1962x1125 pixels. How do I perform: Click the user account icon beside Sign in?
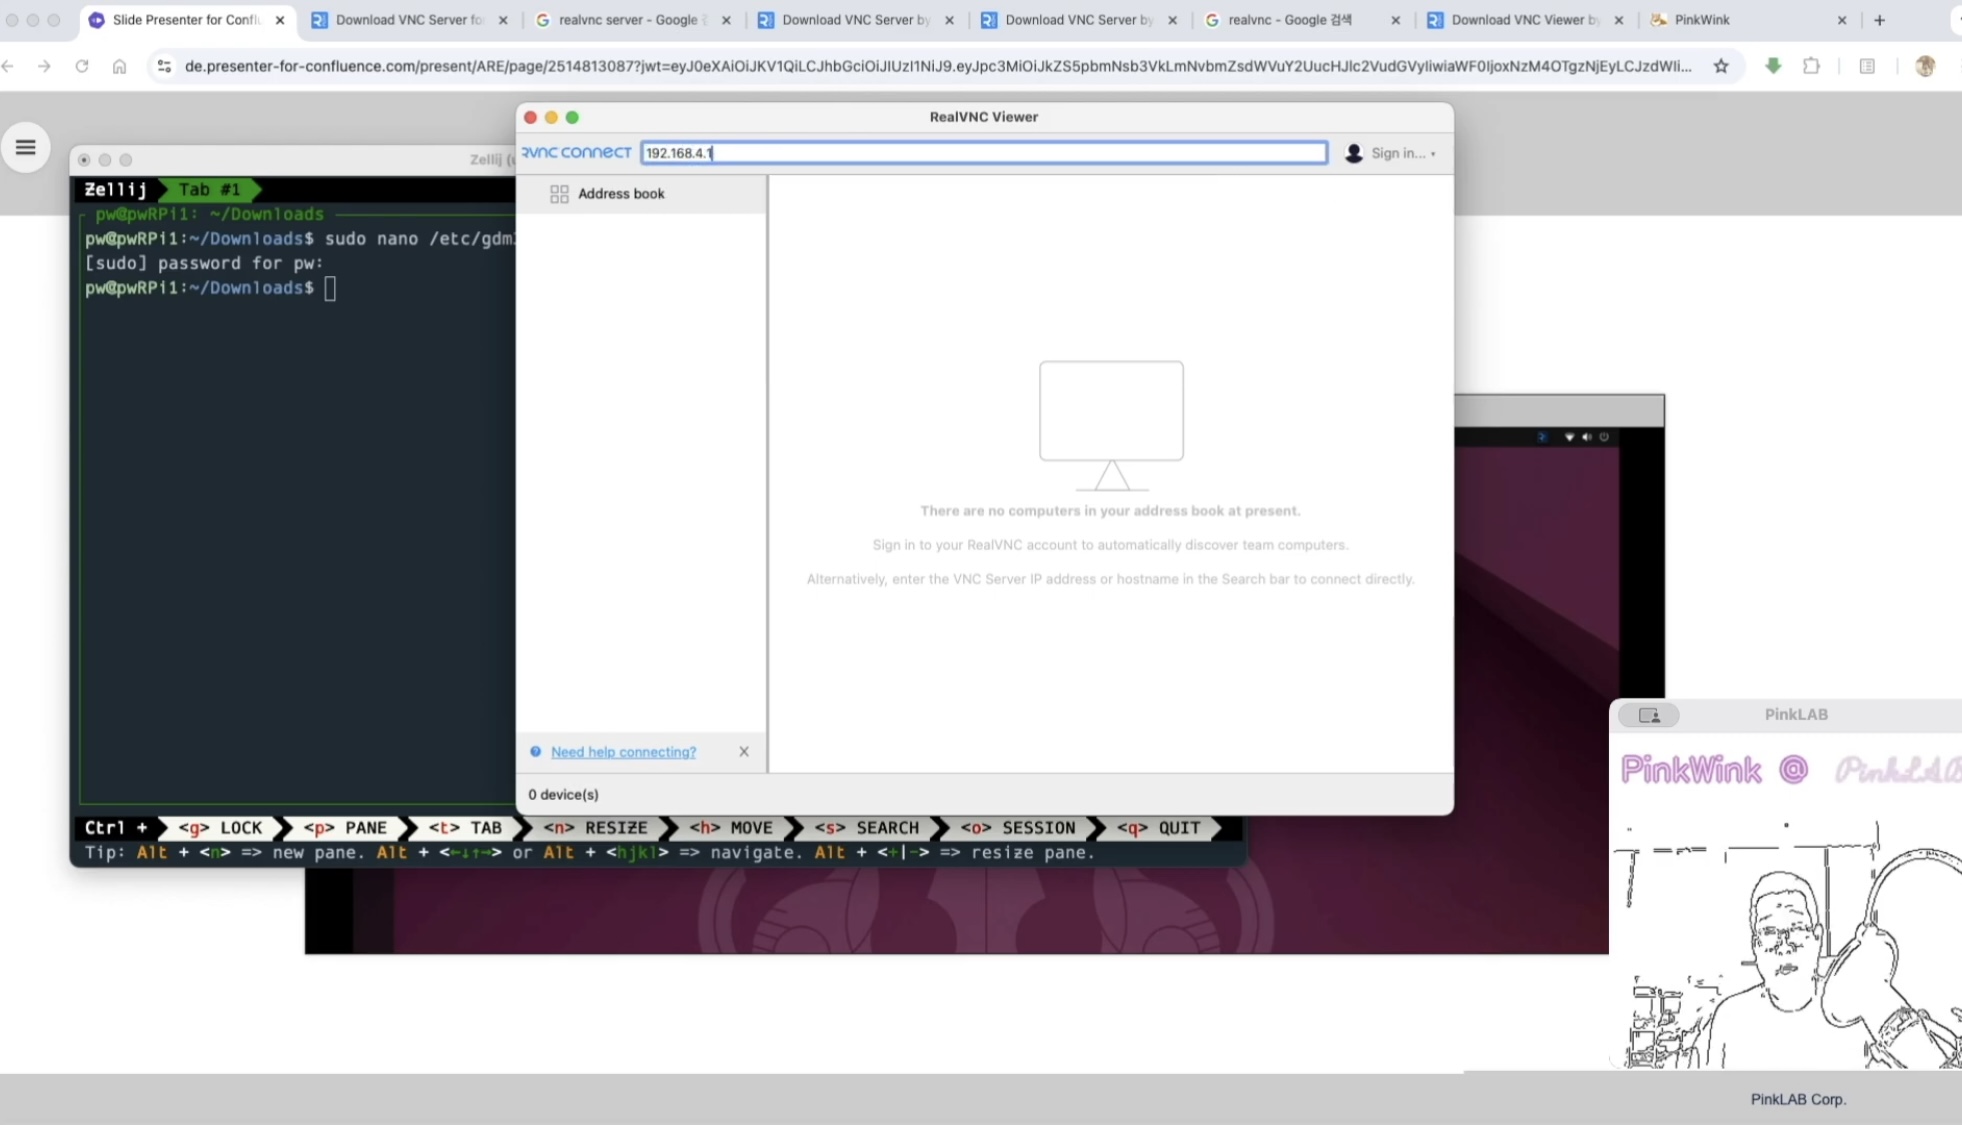1353,153
